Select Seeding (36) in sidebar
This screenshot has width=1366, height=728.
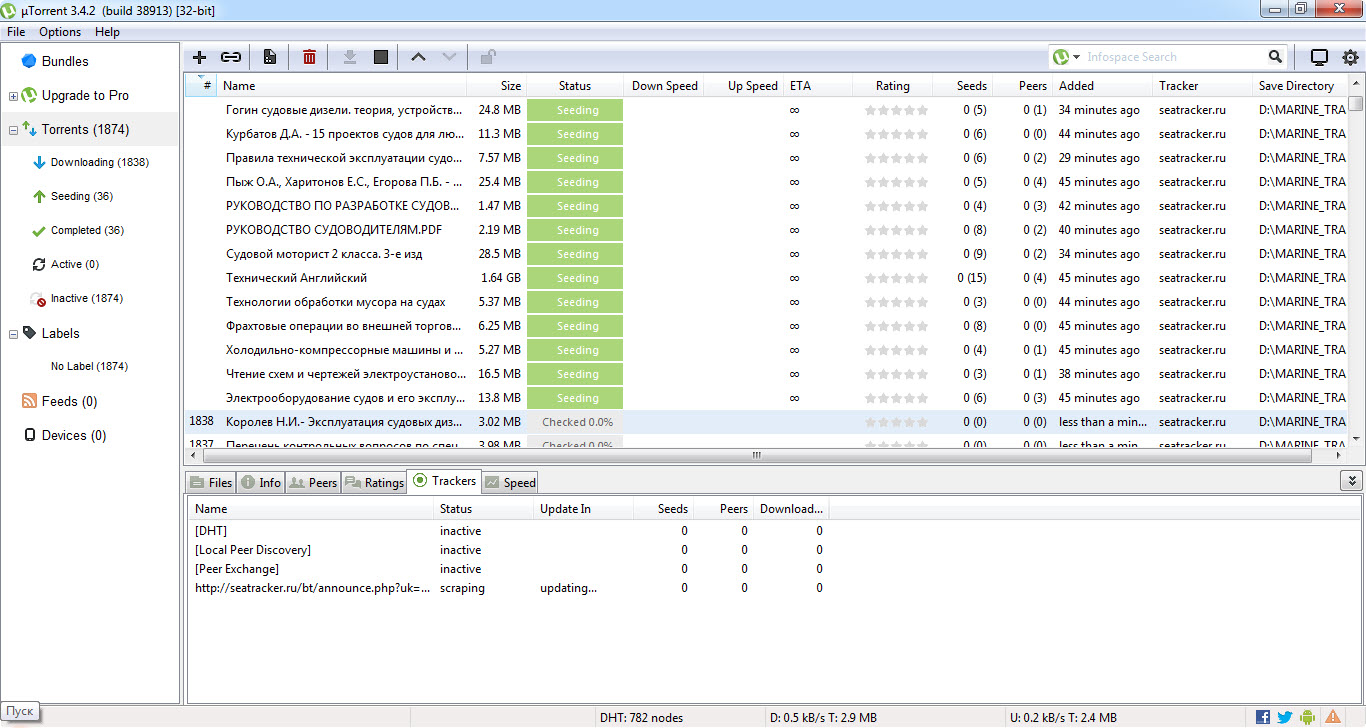81,196
